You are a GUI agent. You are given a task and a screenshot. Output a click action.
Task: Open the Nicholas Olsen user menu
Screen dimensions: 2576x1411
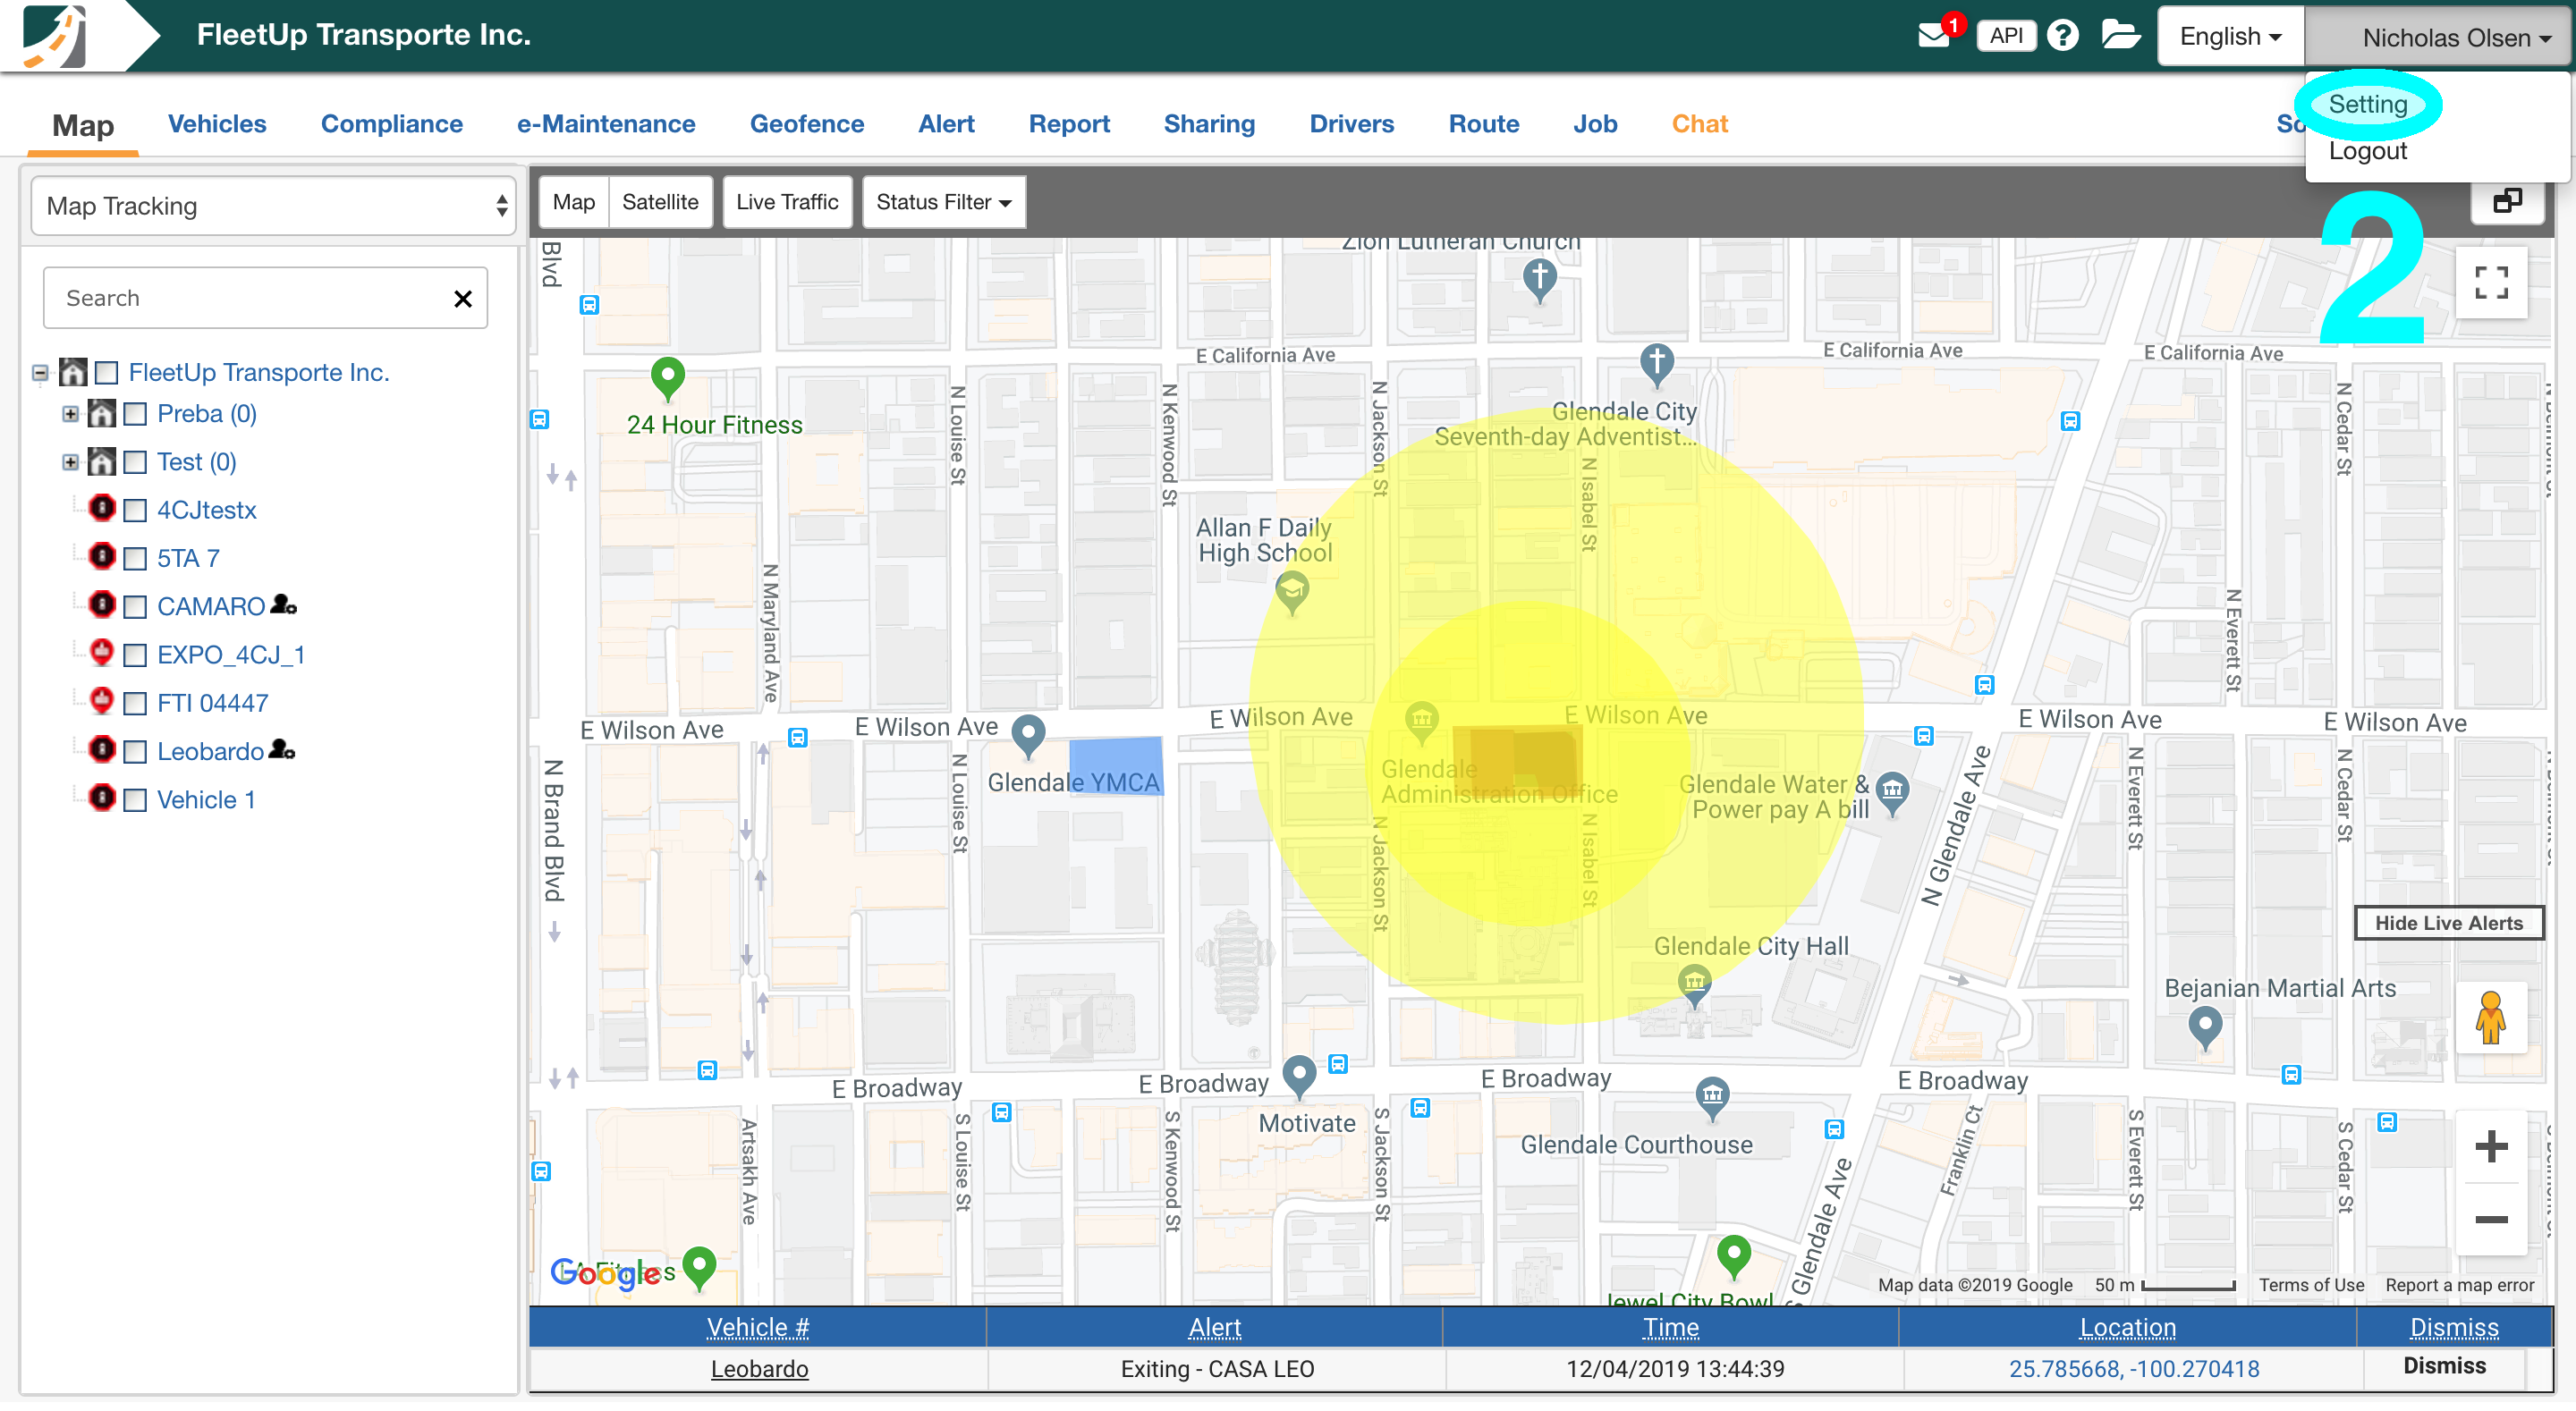coord(2437,37)
